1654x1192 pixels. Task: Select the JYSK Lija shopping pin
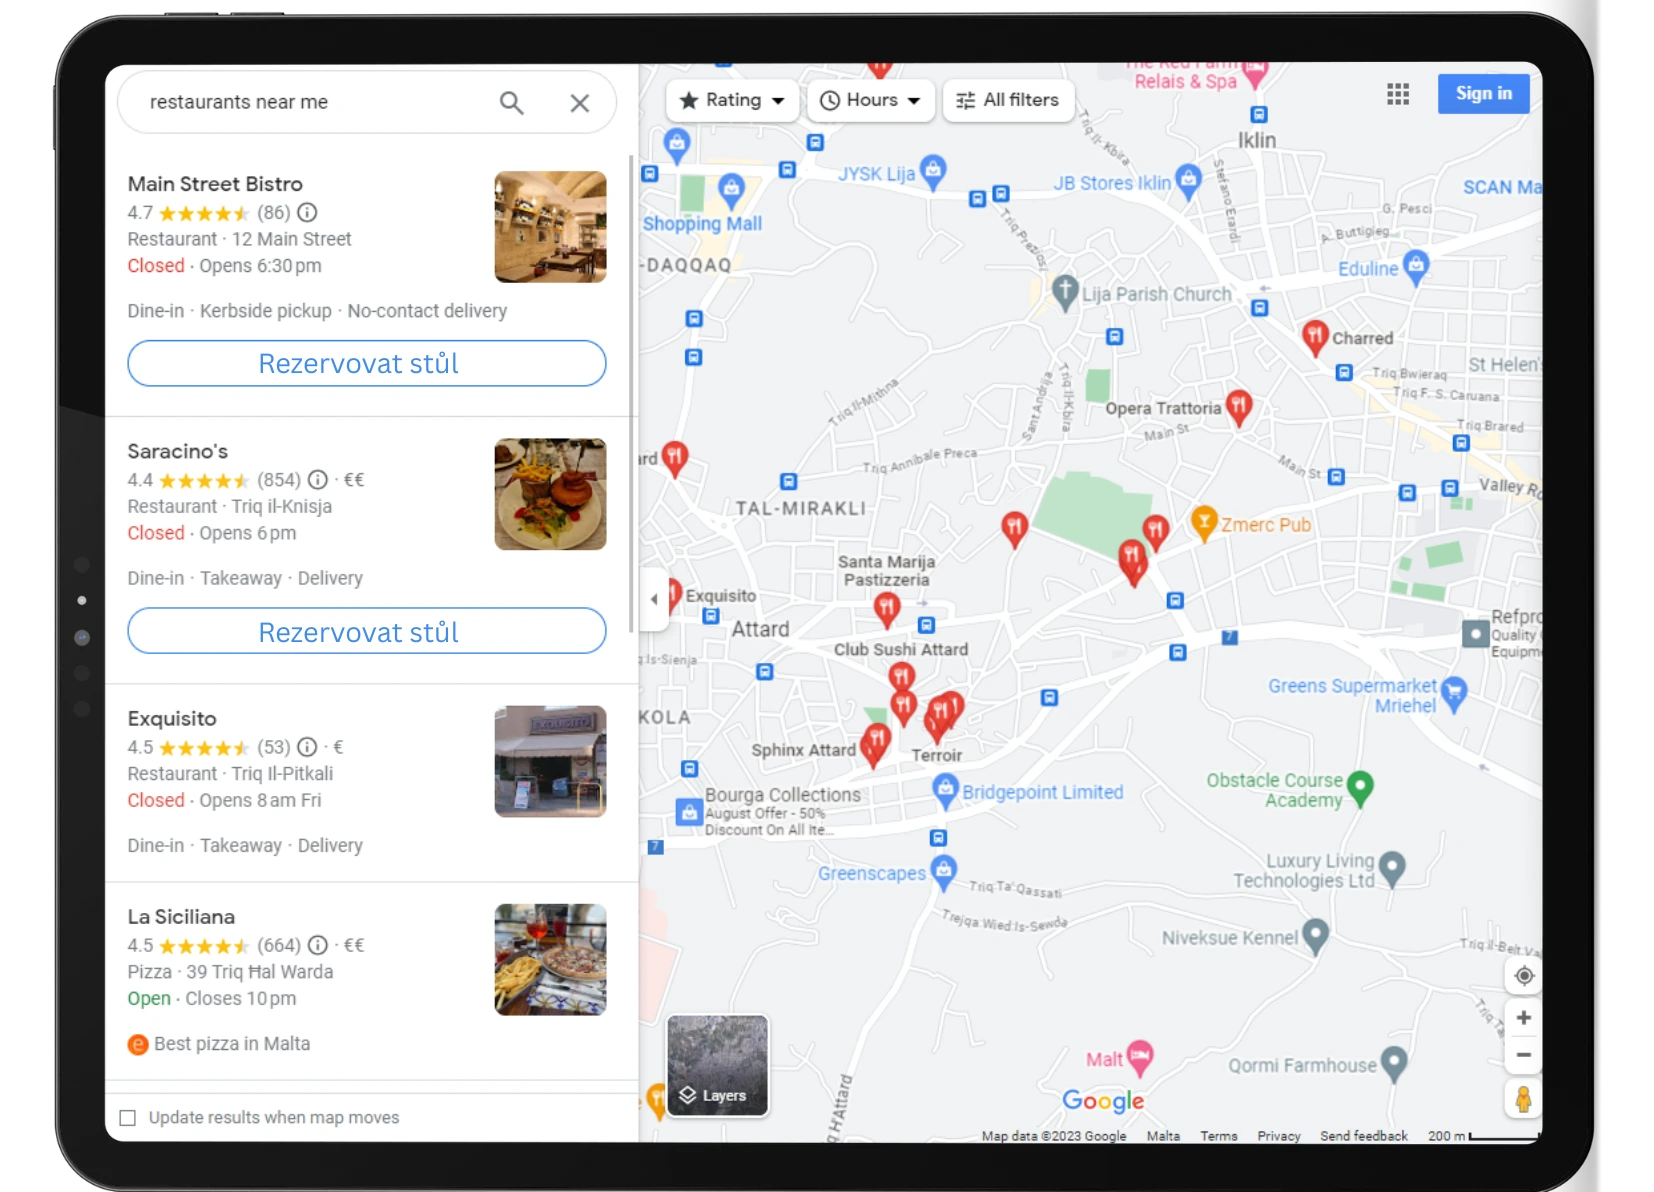(933, 171)
